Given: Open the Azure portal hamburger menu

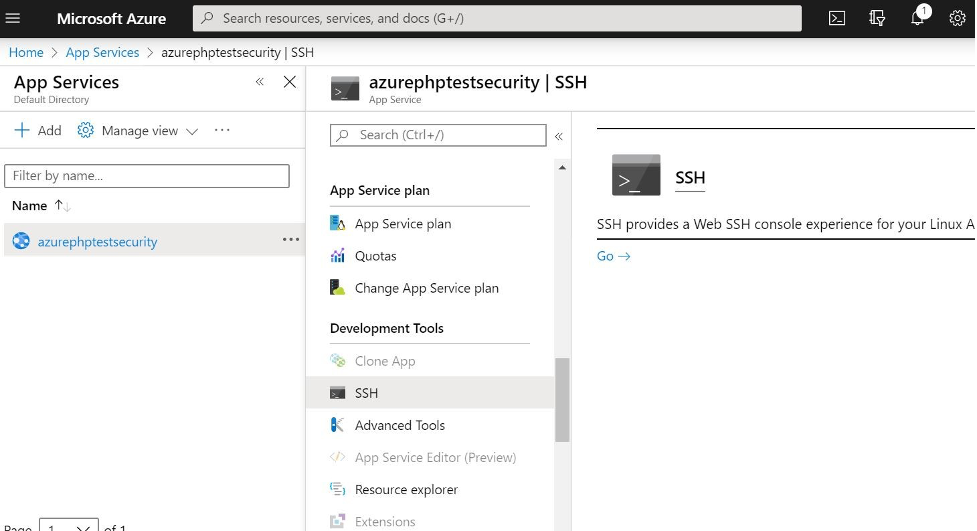Looking at the screenshot, I should [12, 18].
